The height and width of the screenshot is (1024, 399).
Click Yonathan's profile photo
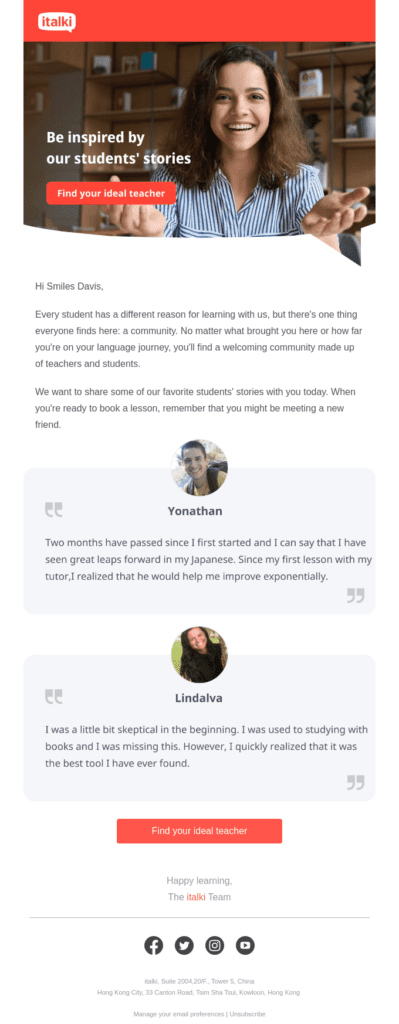pos(199,468)
